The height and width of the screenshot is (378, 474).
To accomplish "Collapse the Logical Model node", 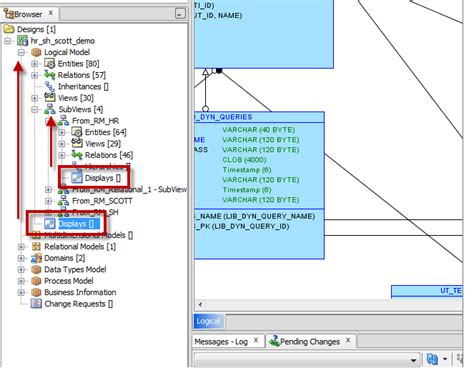I will tap(21, 52).
